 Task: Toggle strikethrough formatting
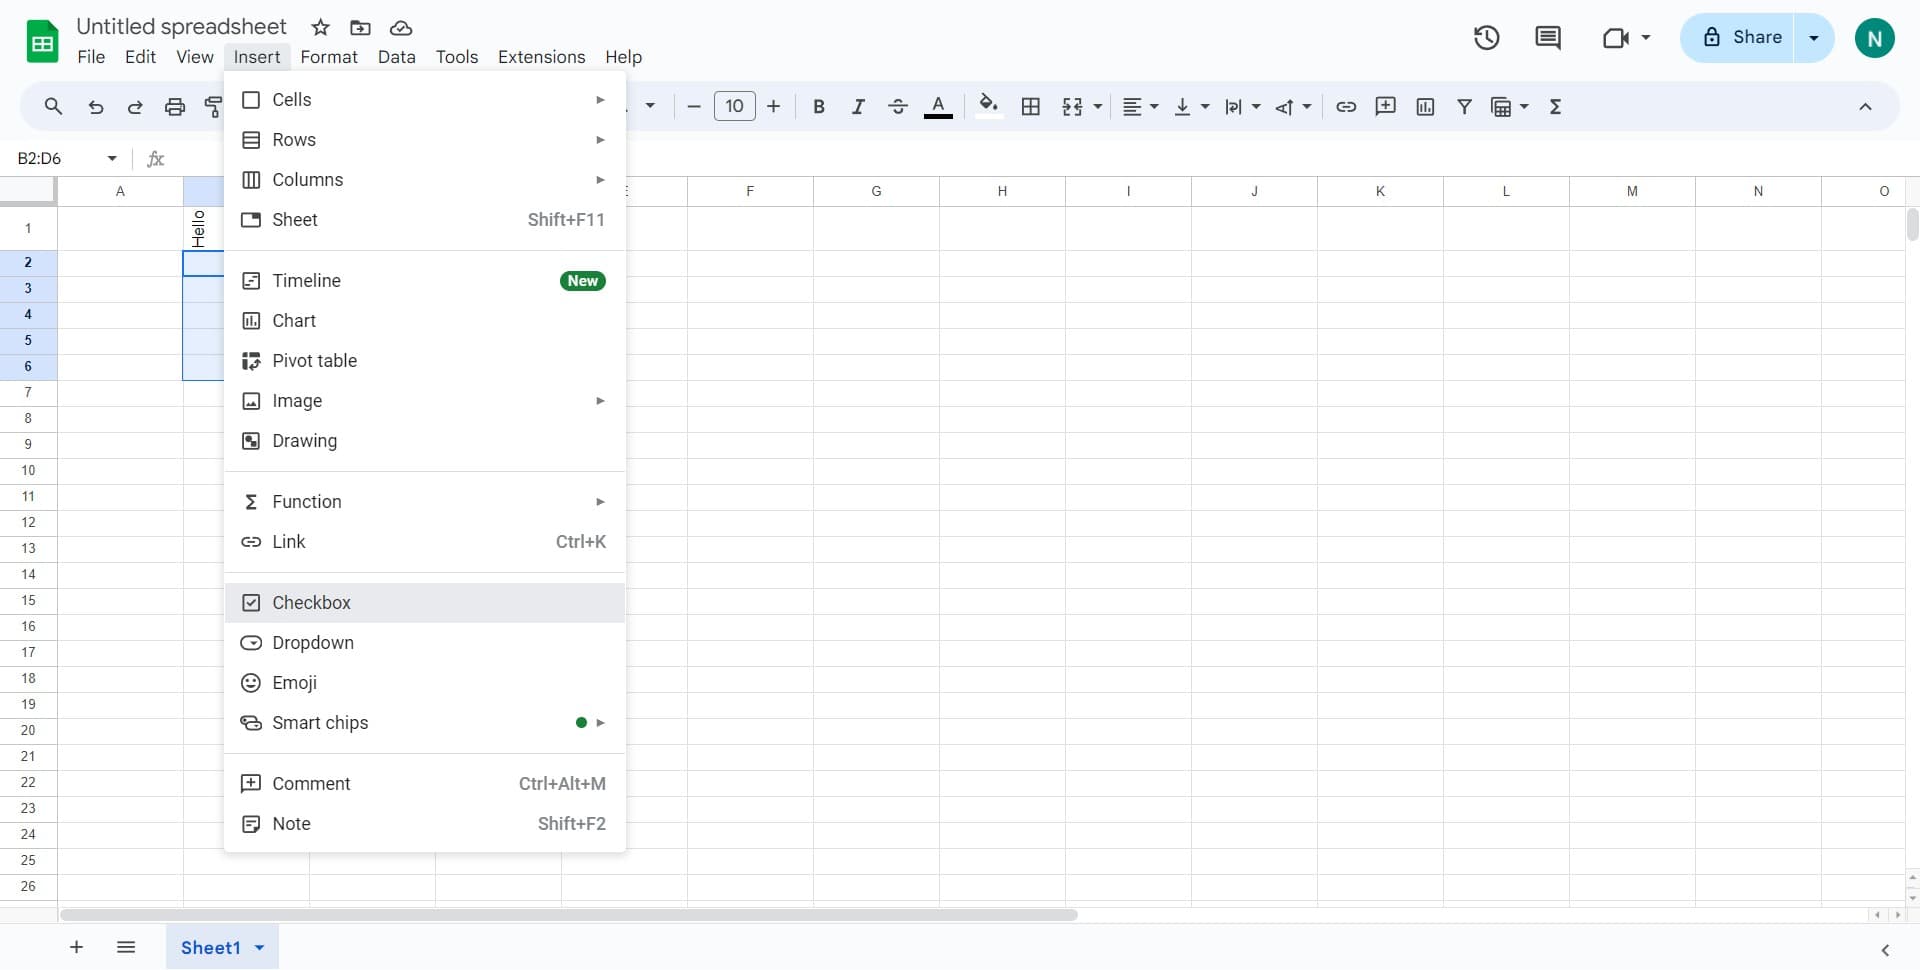click(898, 106)
